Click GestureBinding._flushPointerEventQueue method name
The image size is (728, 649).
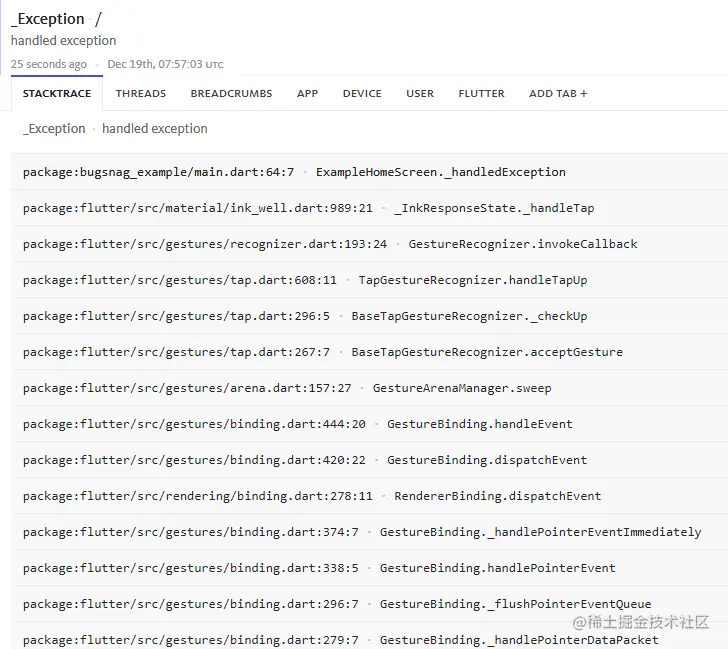pos(515,604)
